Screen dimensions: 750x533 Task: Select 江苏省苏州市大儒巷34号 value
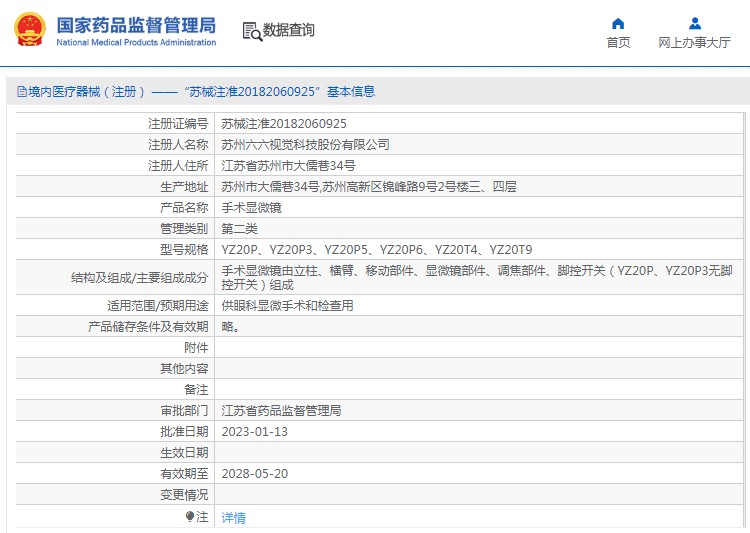click(x=288, y=166)
